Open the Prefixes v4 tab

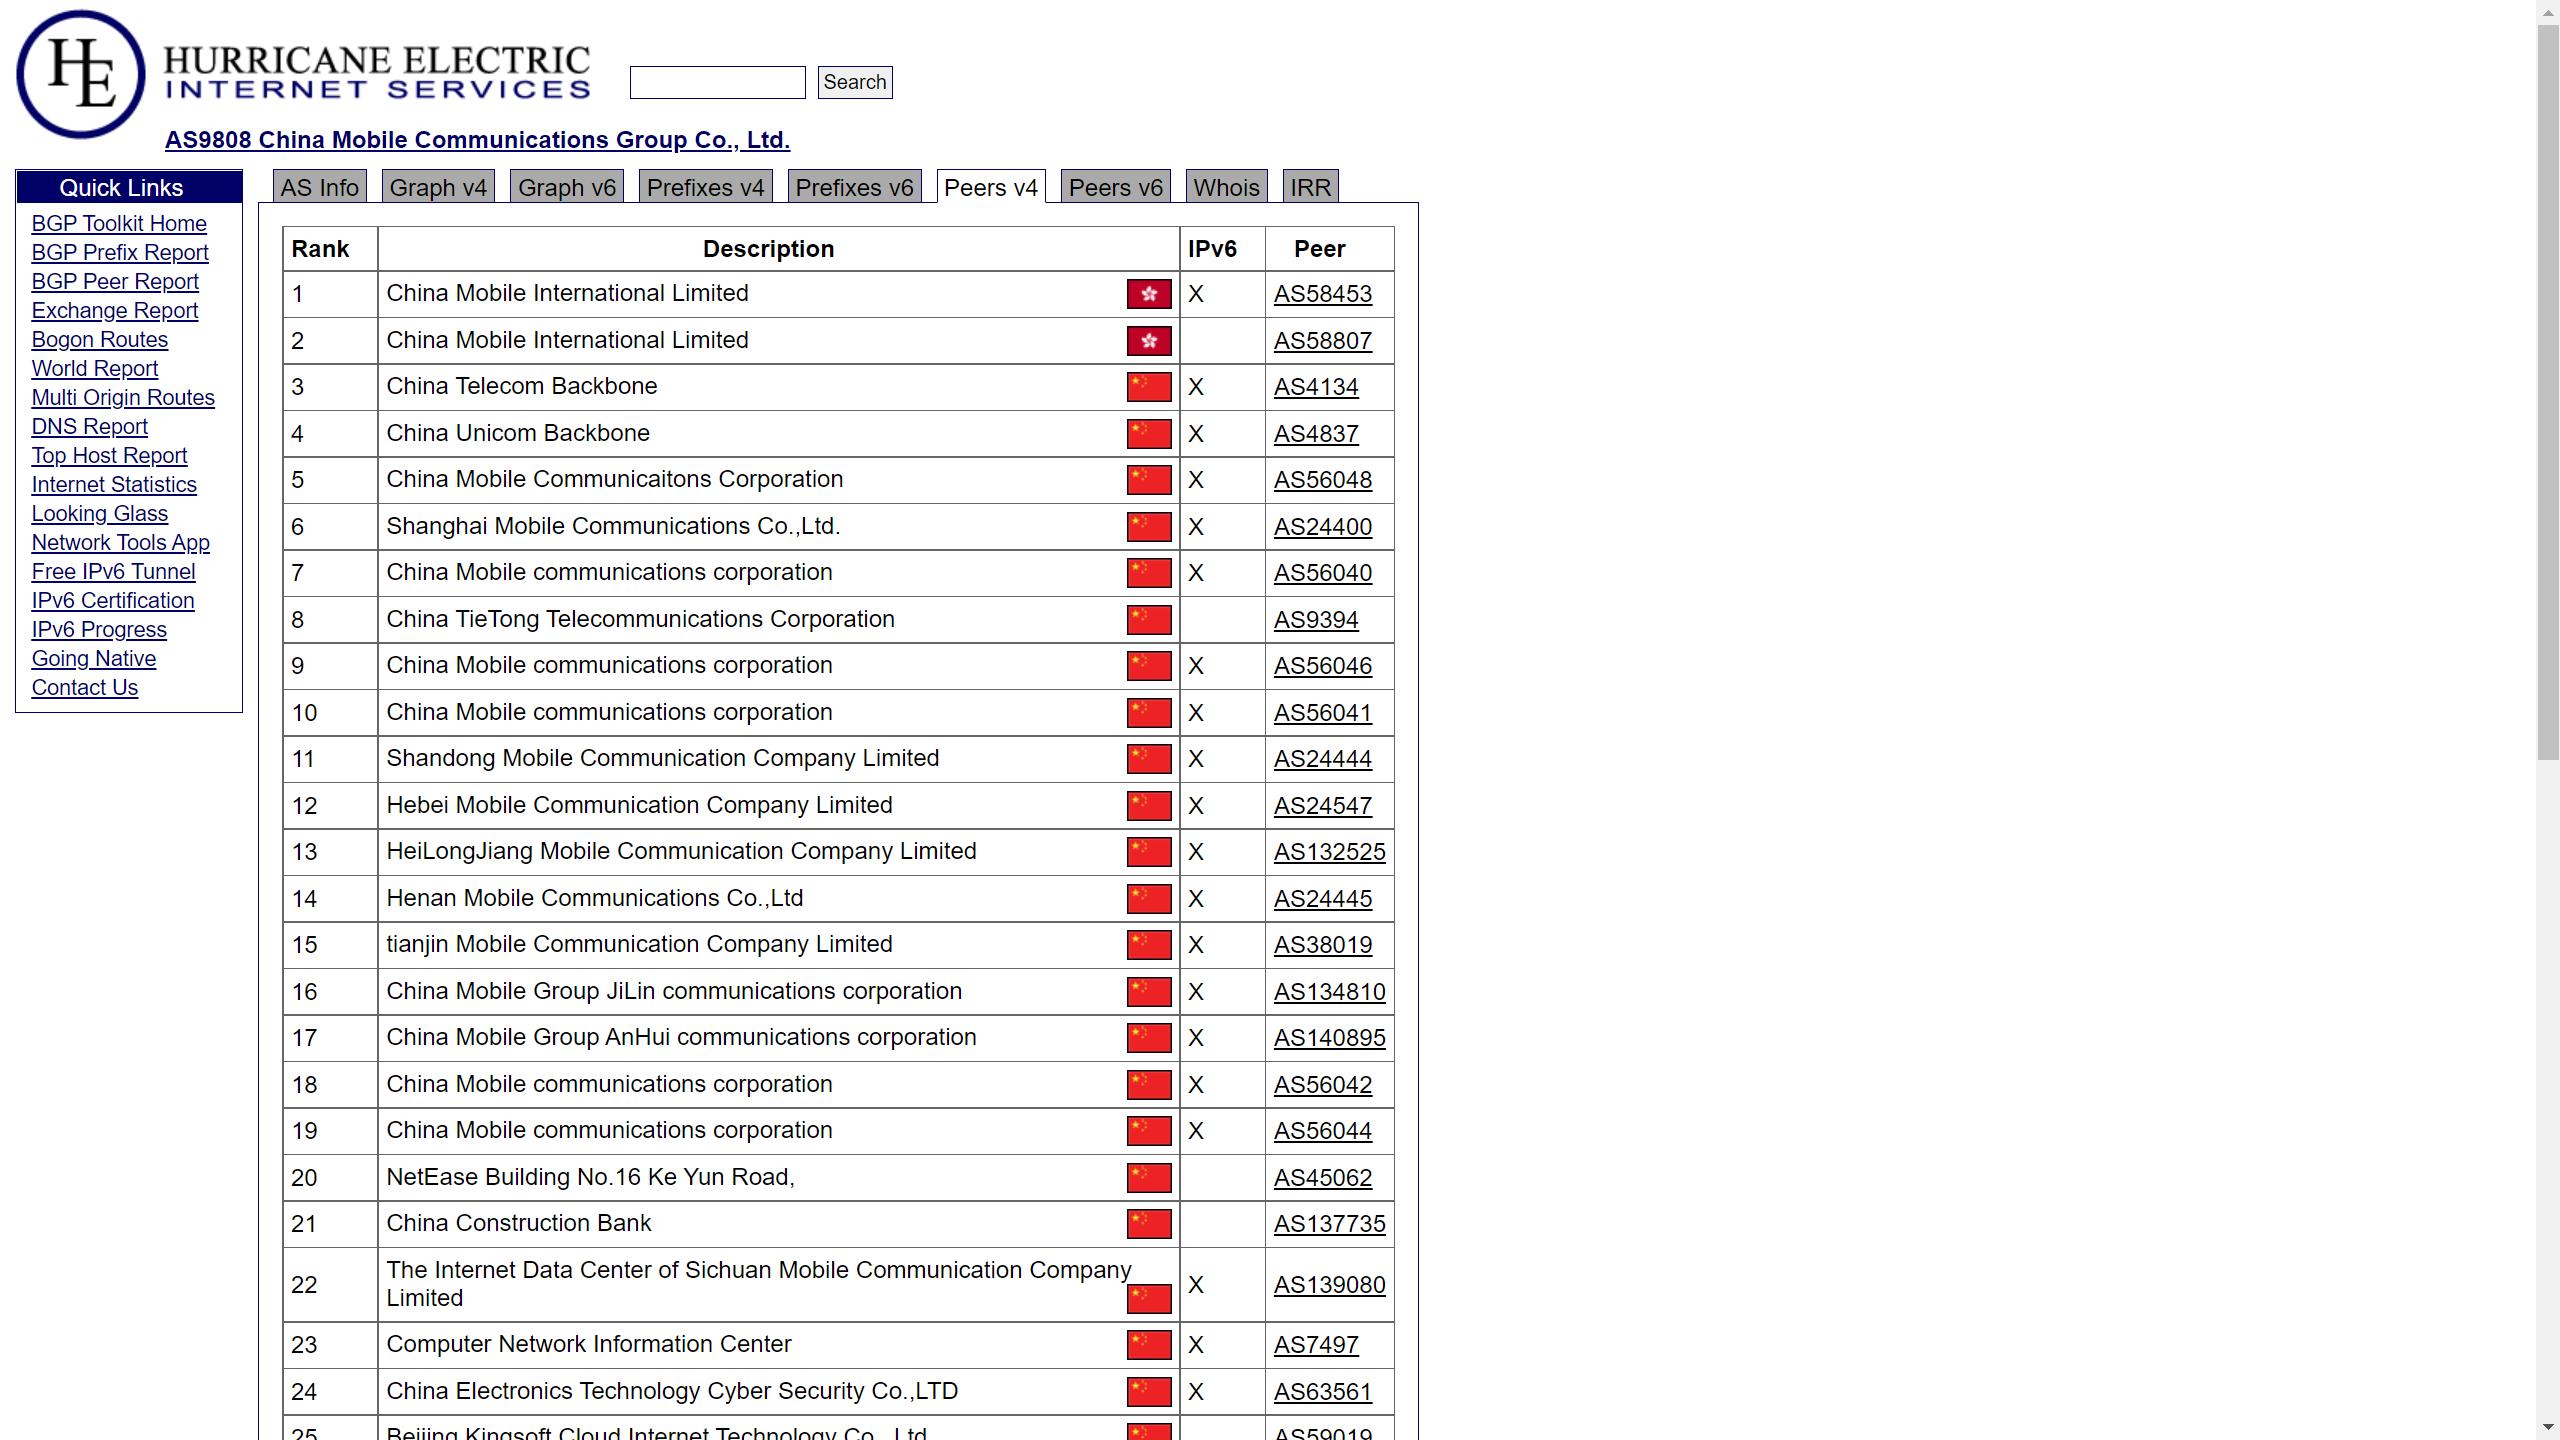(x=705, y=188)
